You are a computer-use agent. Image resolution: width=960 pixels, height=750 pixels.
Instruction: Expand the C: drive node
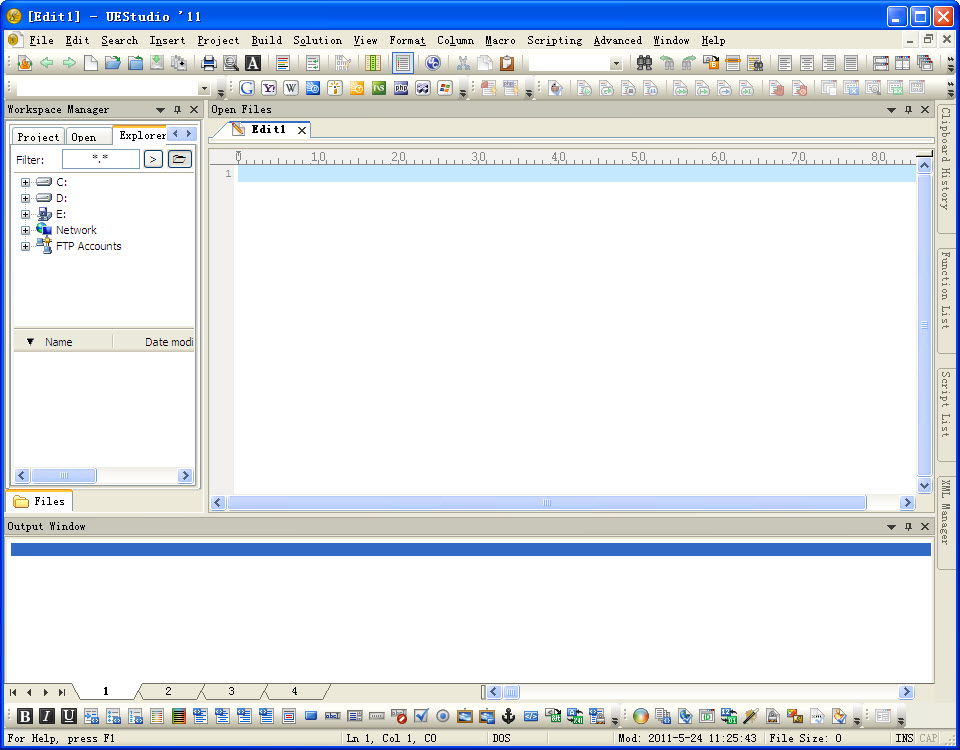click(x=25, y=182)
